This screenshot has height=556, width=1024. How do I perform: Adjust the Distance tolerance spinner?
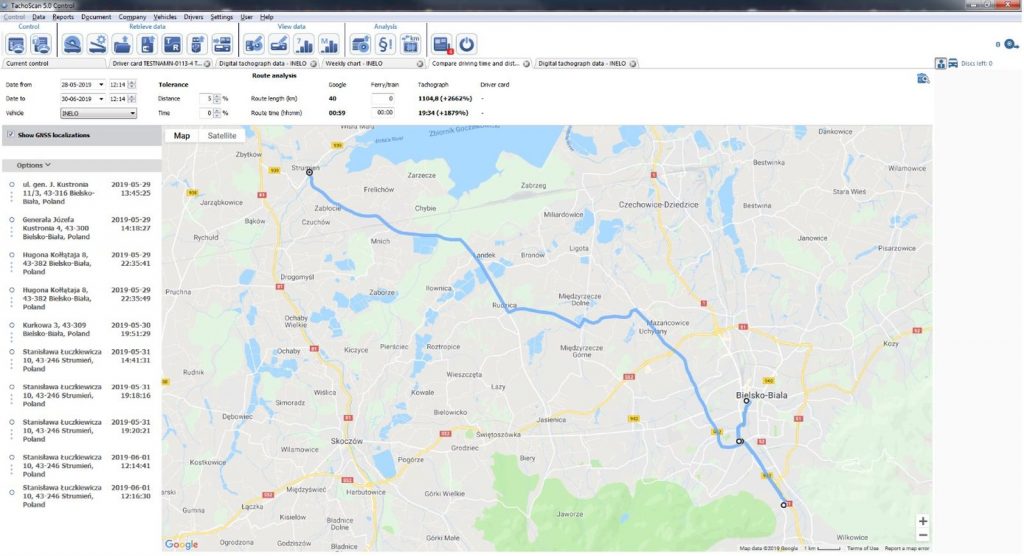point(217,99)
